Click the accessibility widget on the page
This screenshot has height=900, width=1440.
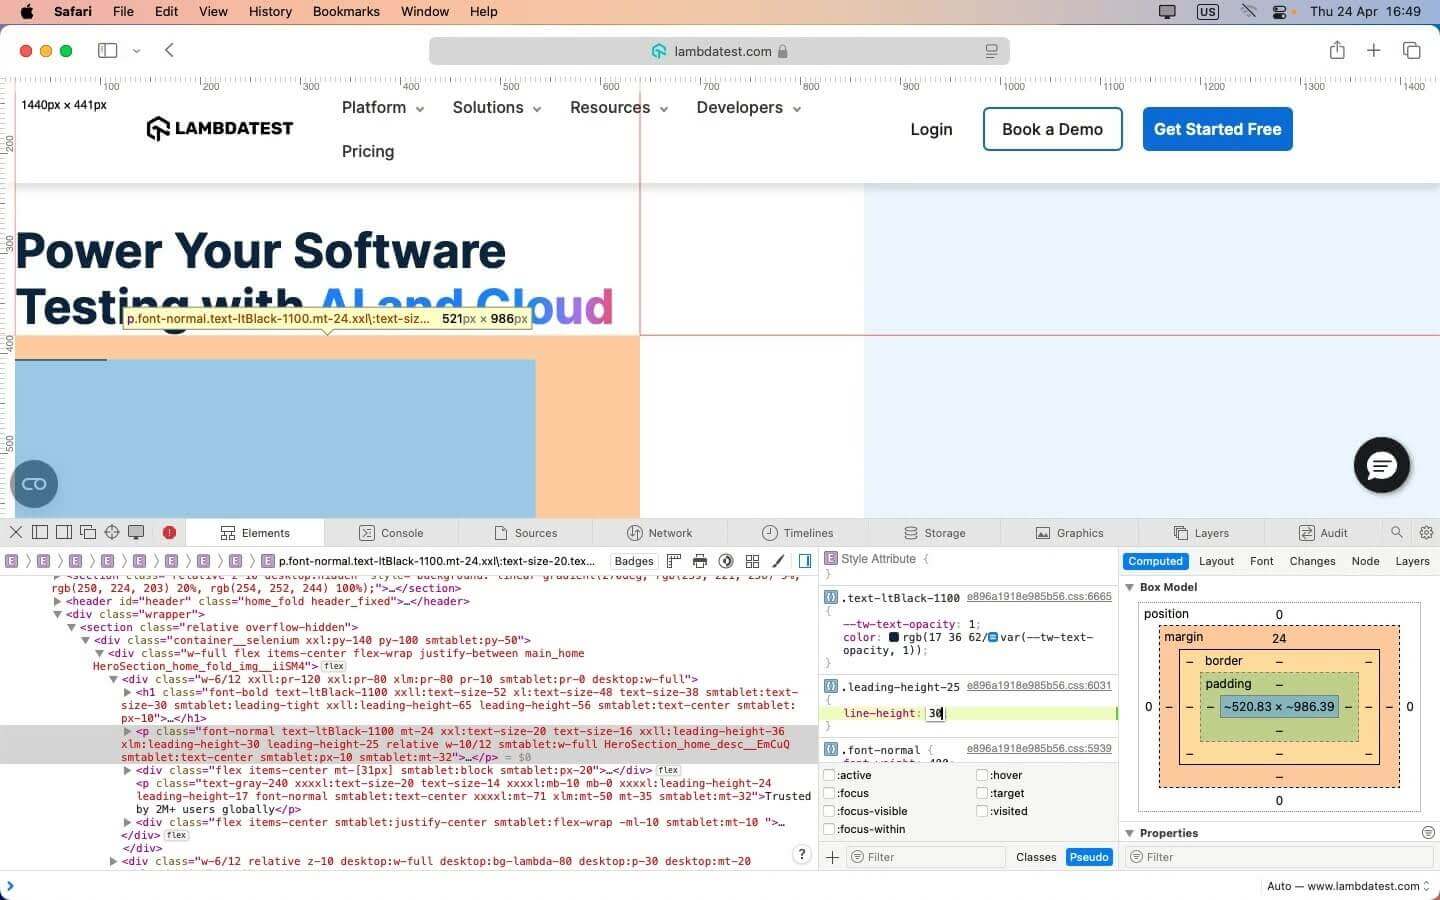tap(34, 484)
